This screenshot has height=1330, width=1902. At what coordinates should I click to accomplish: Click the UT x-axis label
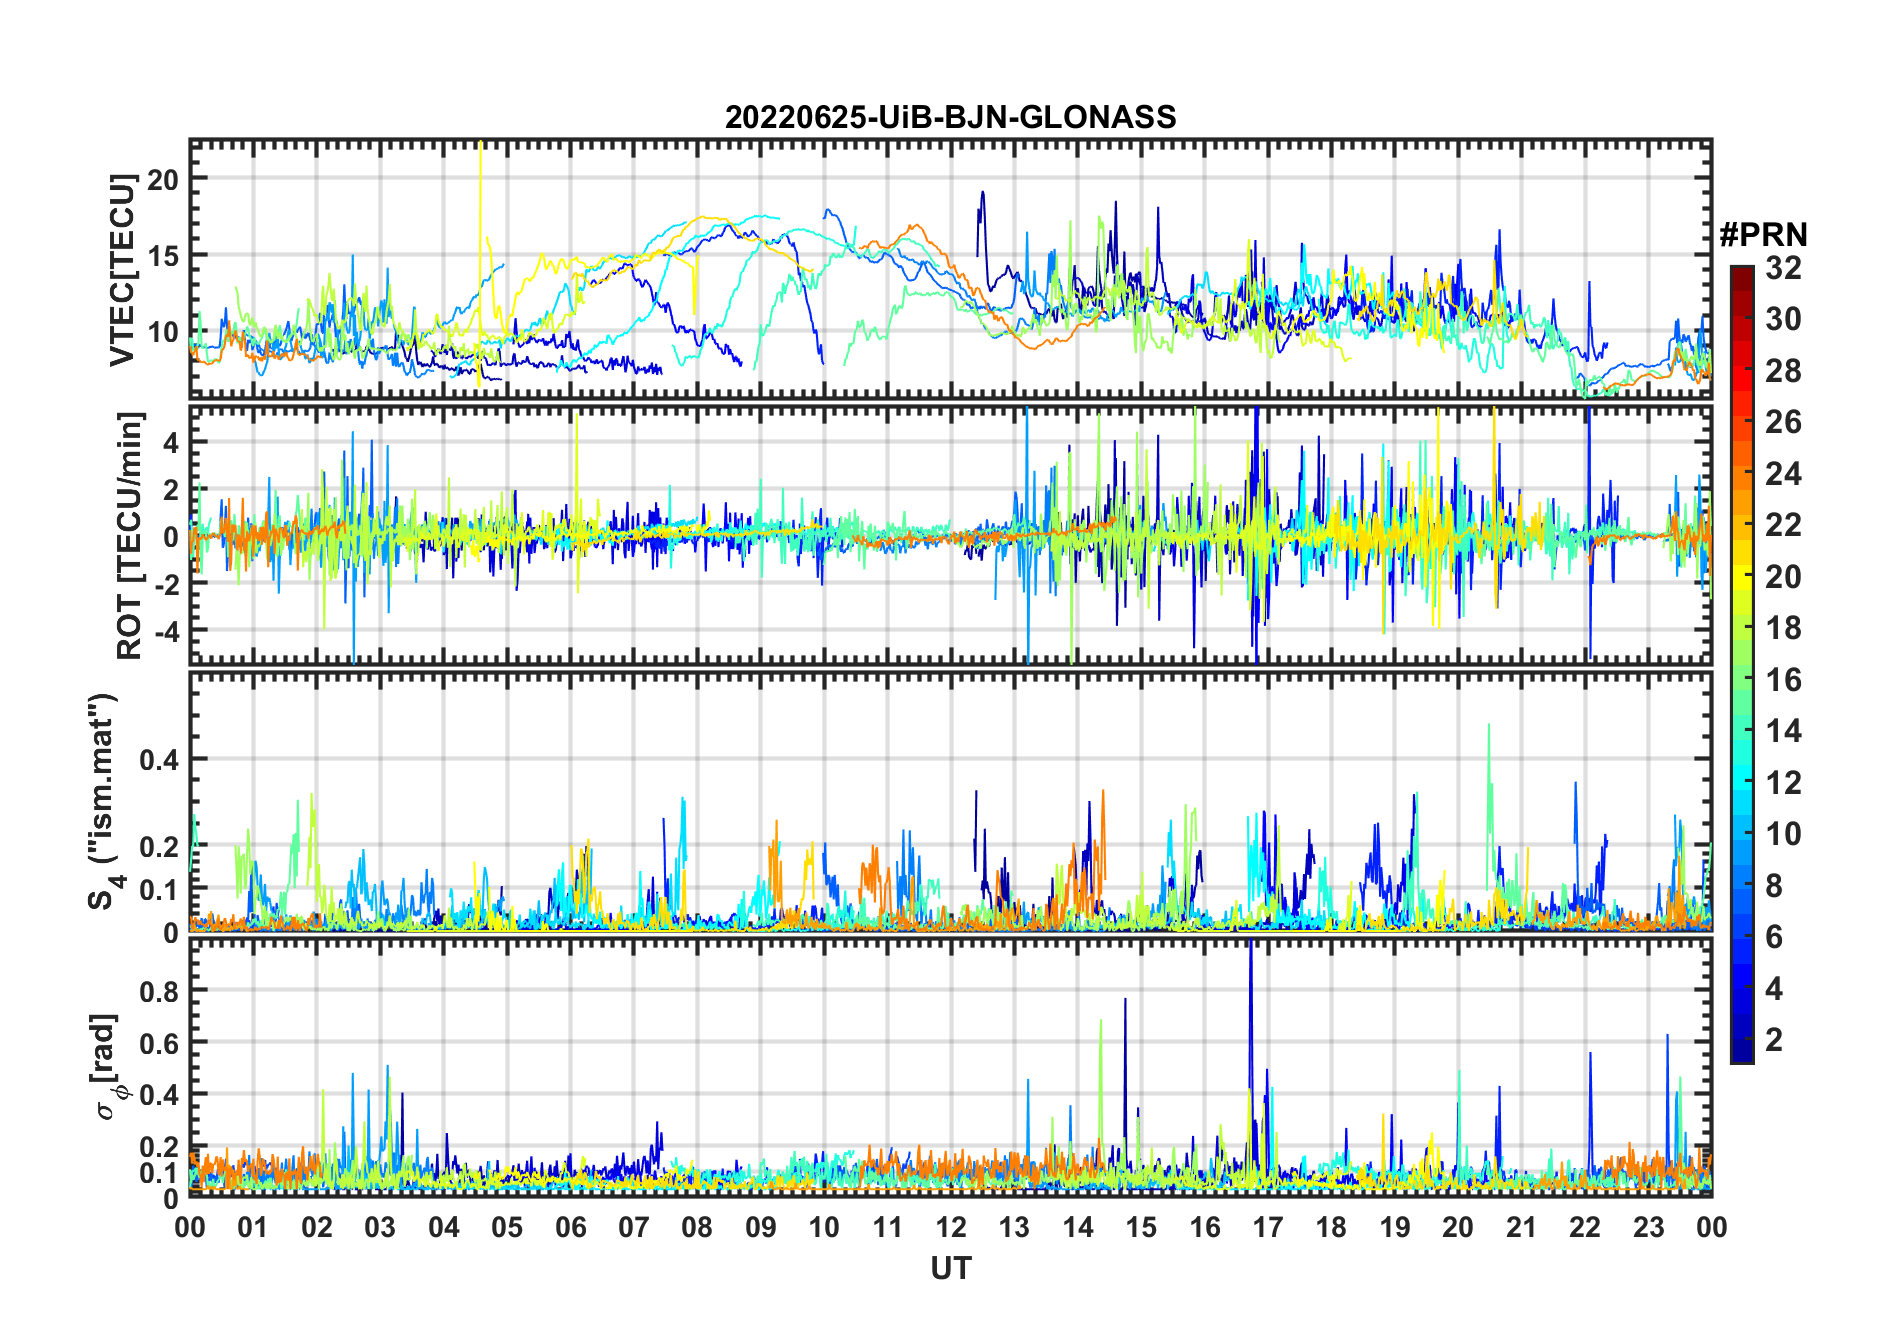[x=950, y=1269]
